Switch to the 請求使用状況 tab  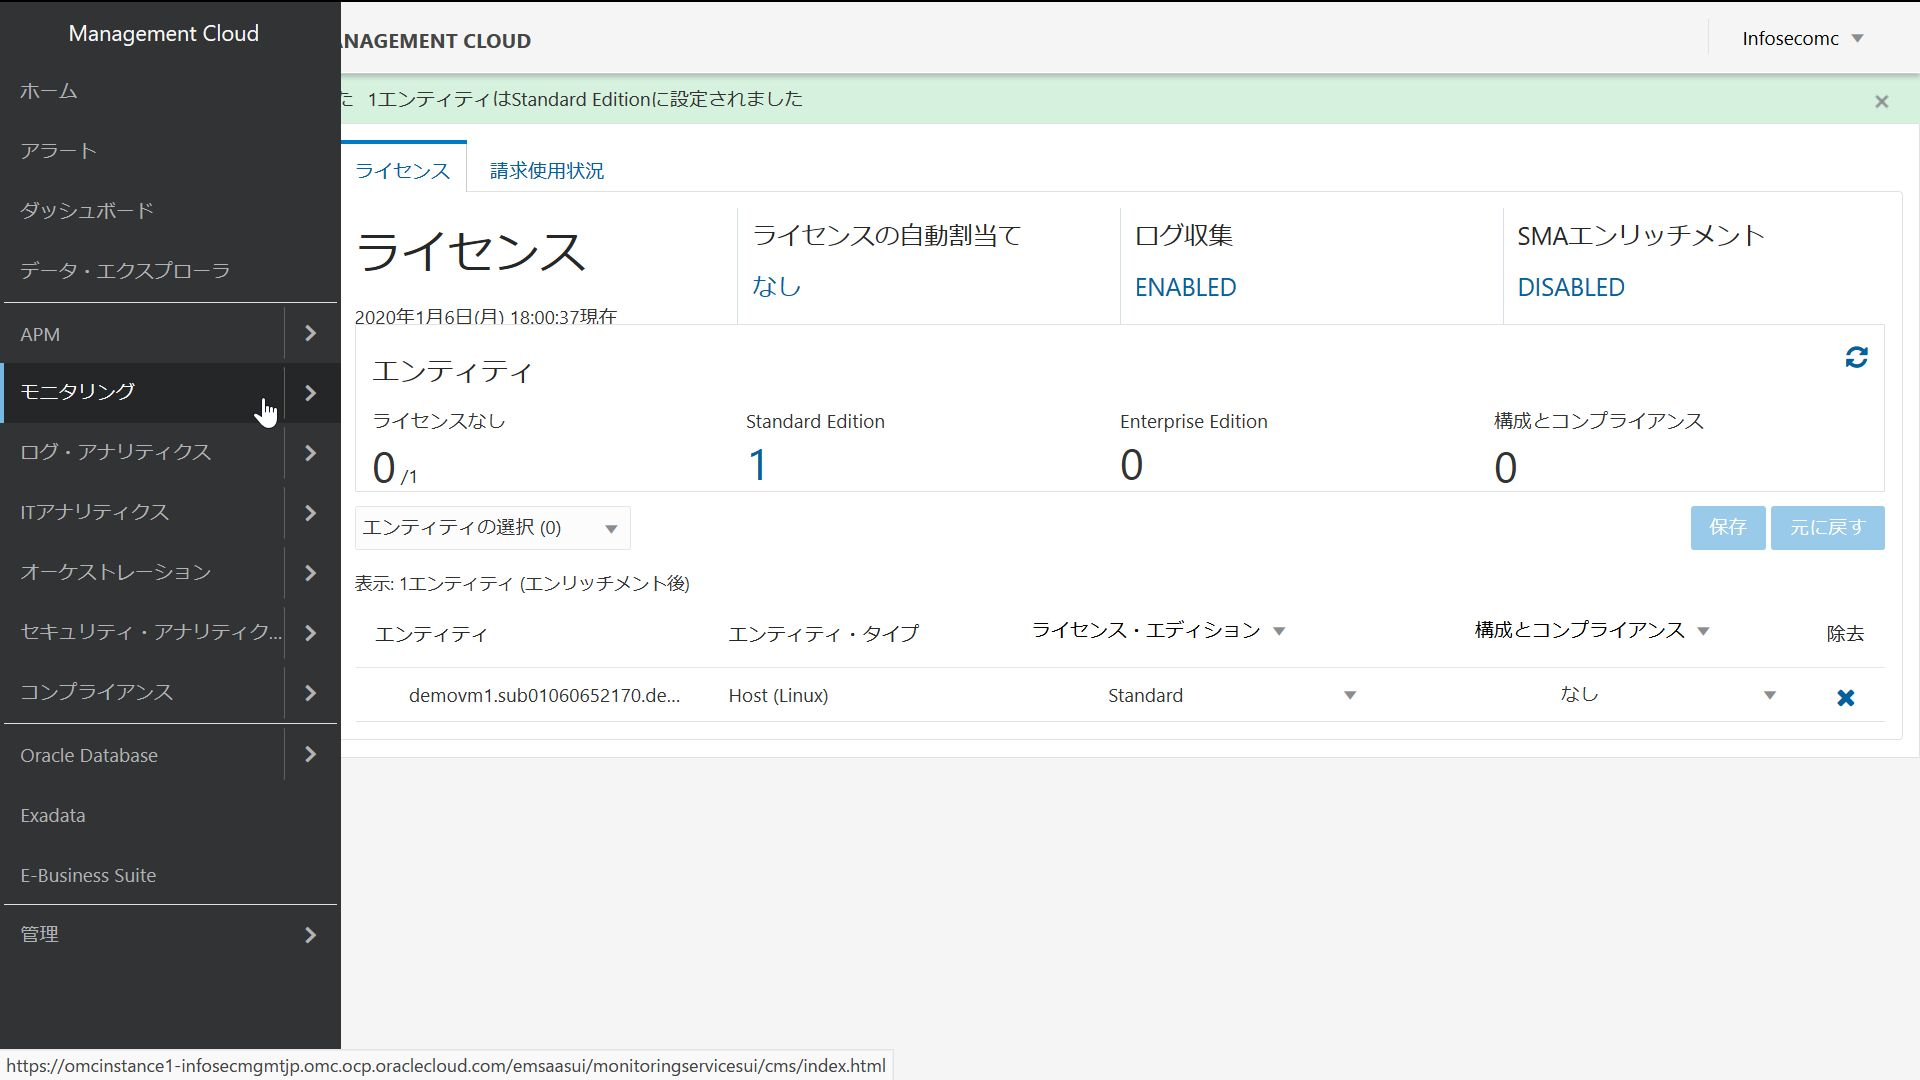547,171
